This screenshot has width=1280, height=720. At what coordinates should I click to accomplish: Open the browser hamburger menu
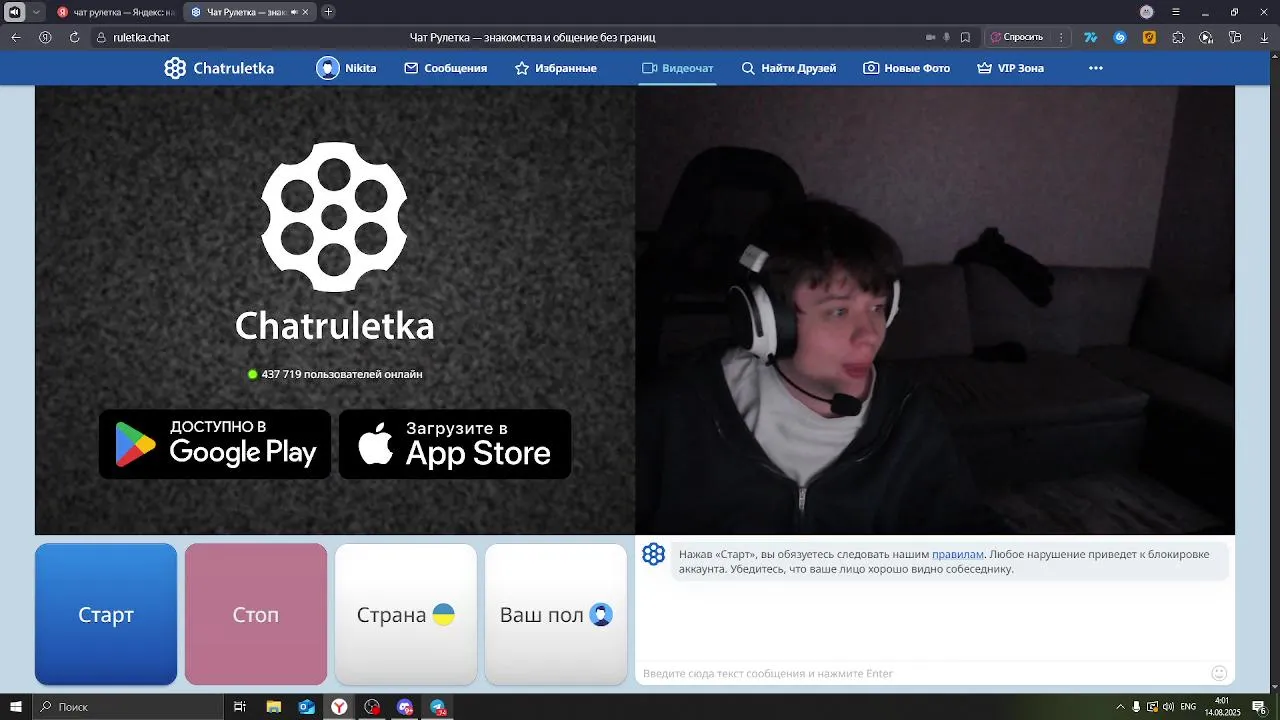tap(1176, 12)
